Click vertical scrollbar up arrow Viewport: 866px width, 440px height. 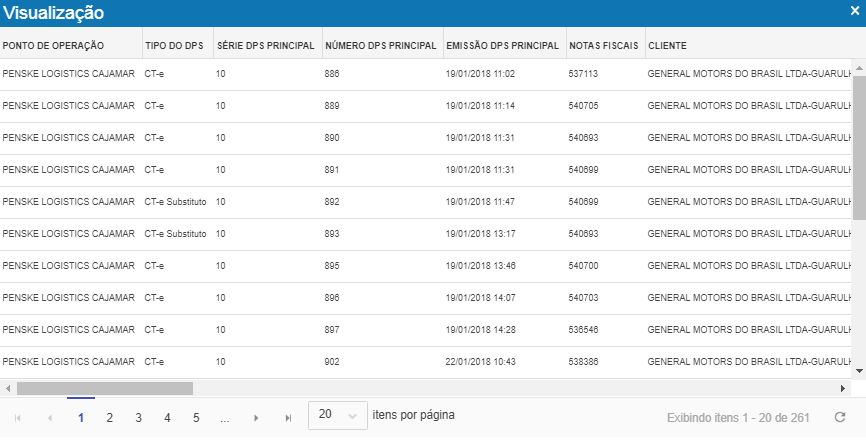point(859,68)
